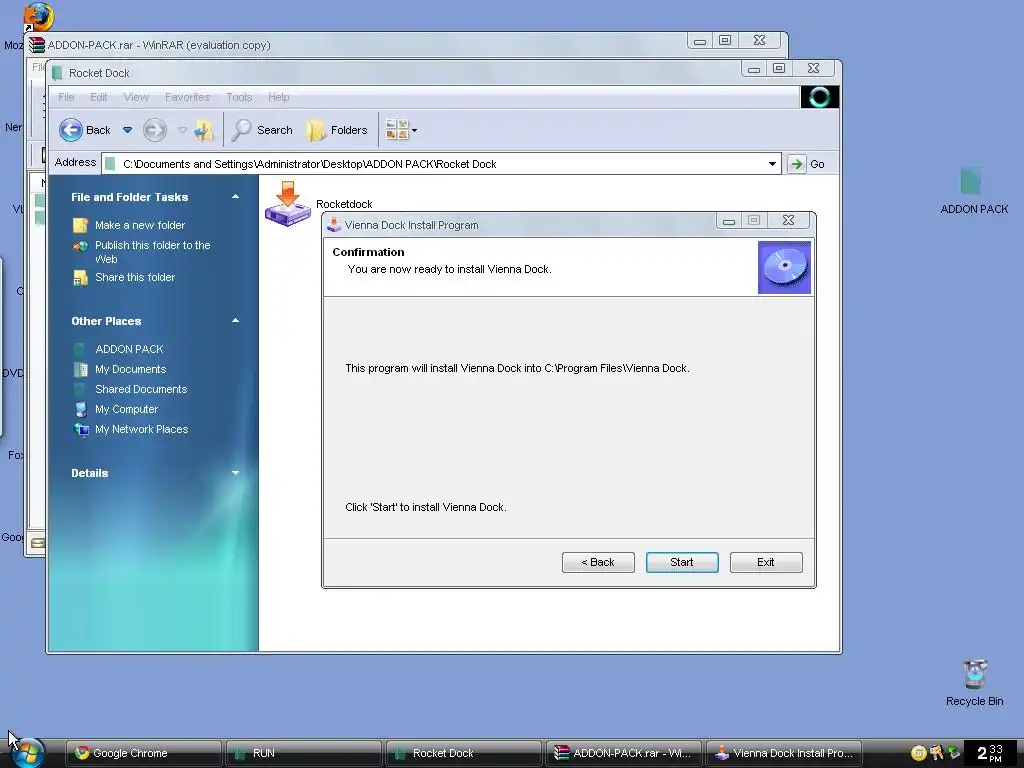Click the Mozilla Firefox desktop icon
Viewport: 1024px width, 768px height.
click(39, 18)
